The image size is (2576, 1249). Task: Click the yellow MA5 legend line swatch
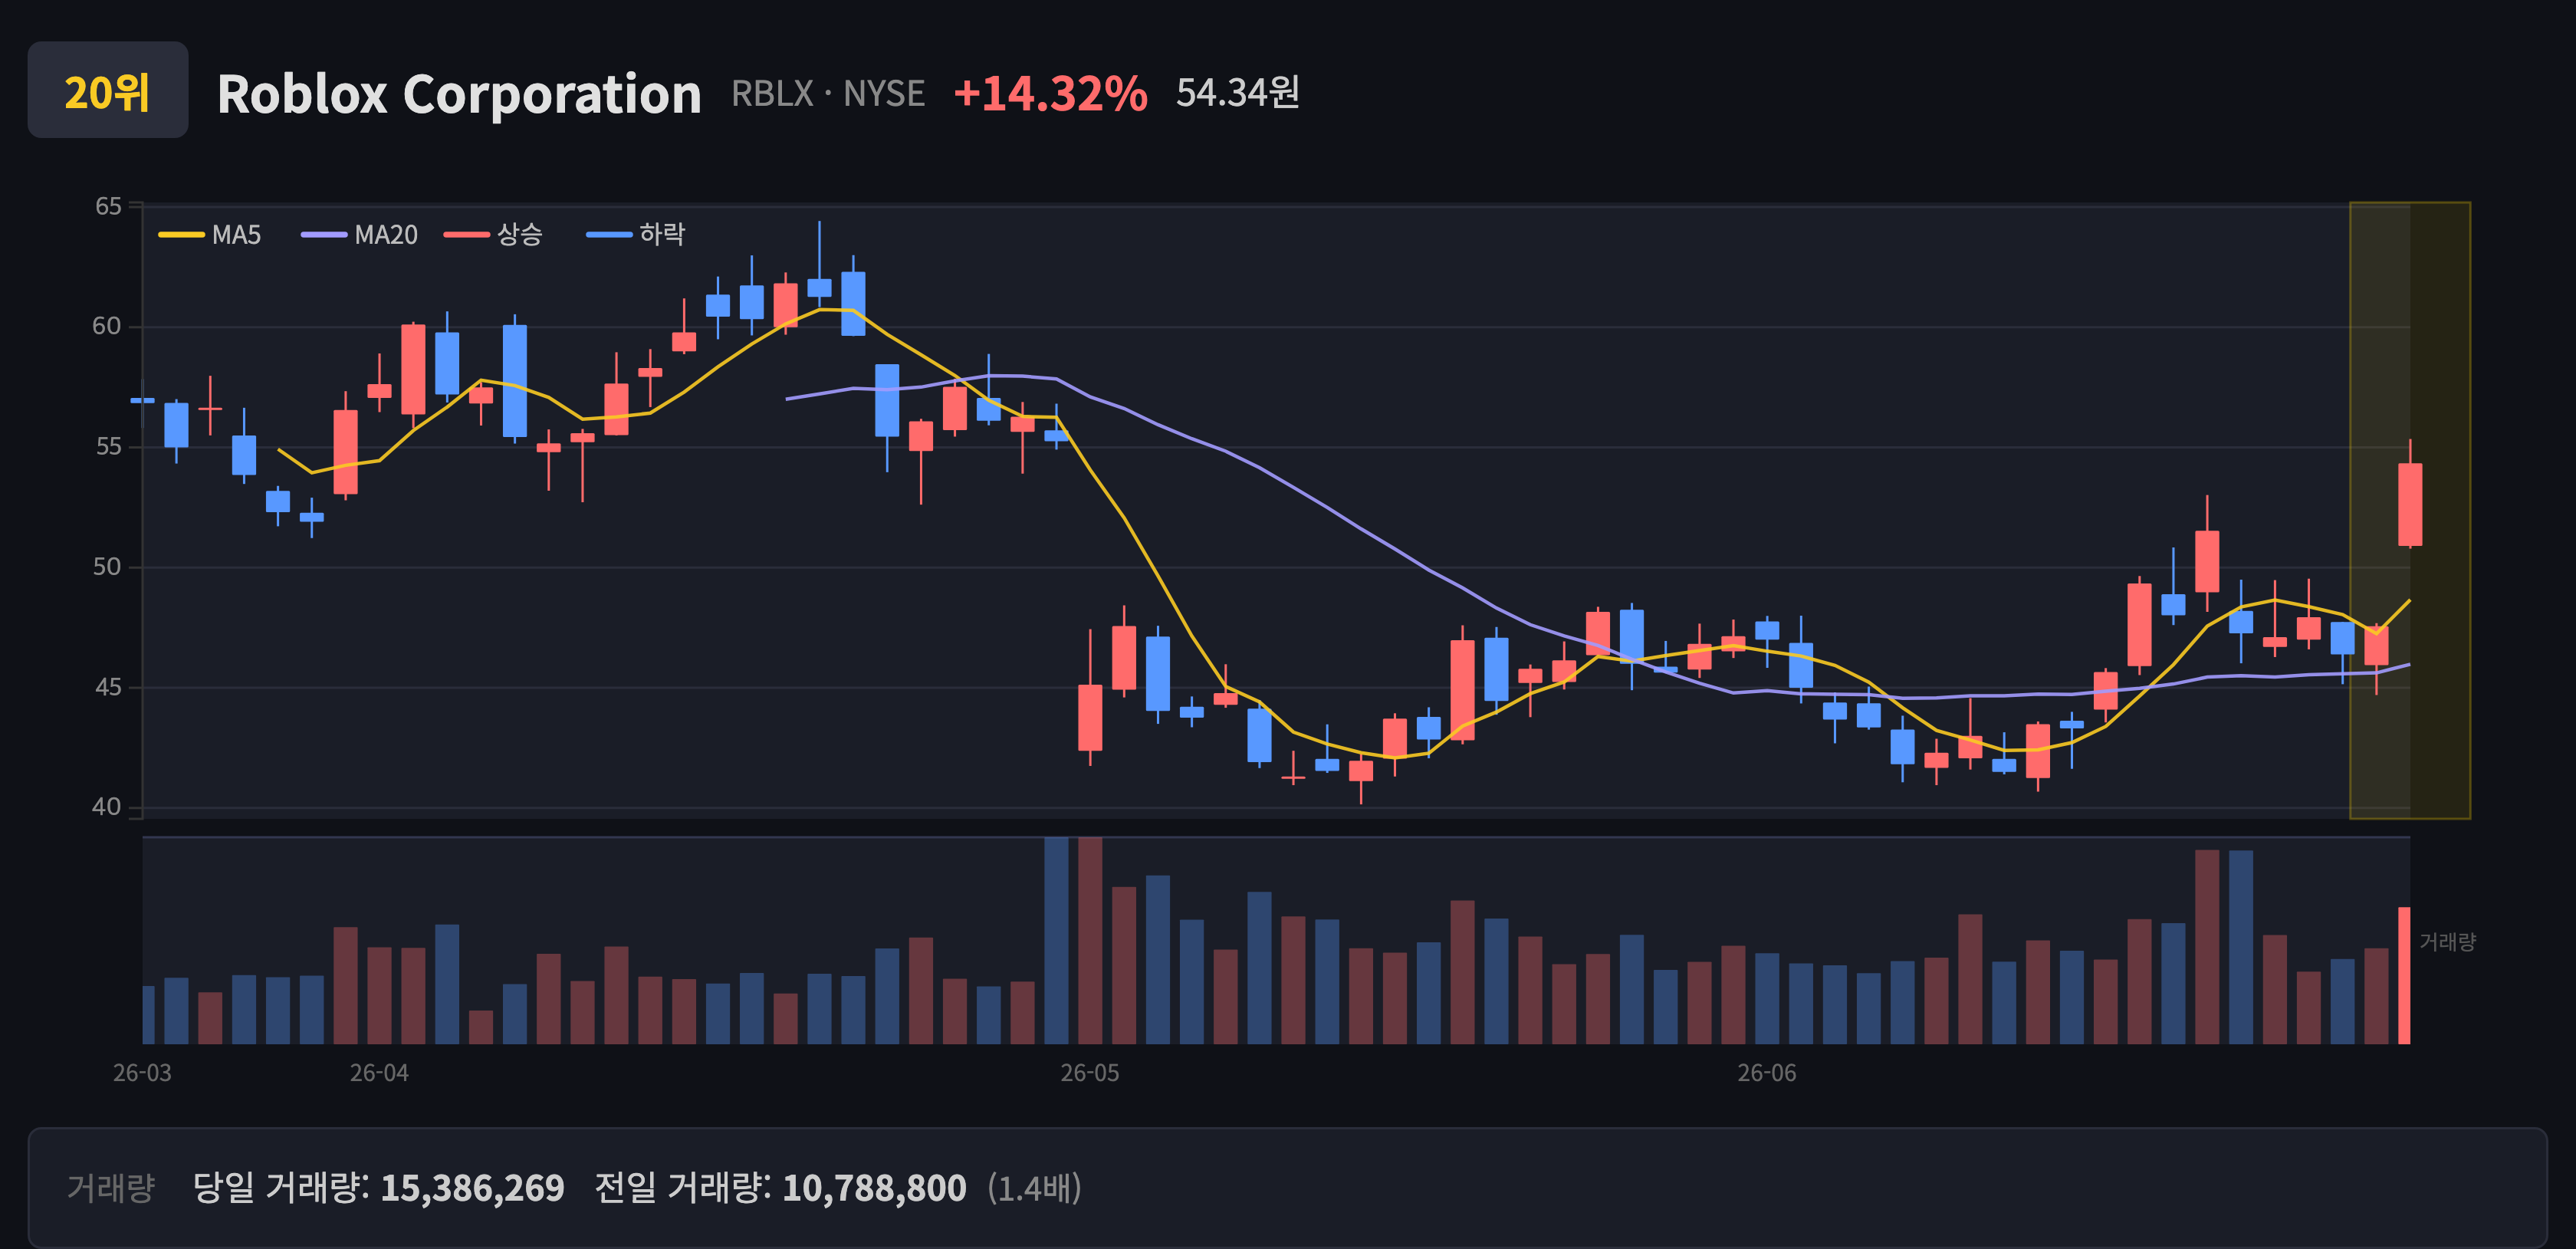pyautogui.click(x=181, y=235)
